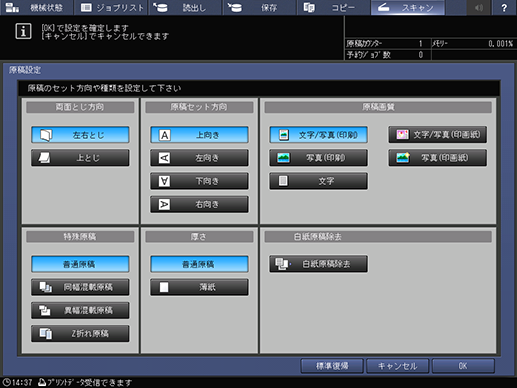The width and height of the screenshot is (517, 388).
Task: Select the スキャン scan tab
Action: pyautogui.click(x=408, y=7)
